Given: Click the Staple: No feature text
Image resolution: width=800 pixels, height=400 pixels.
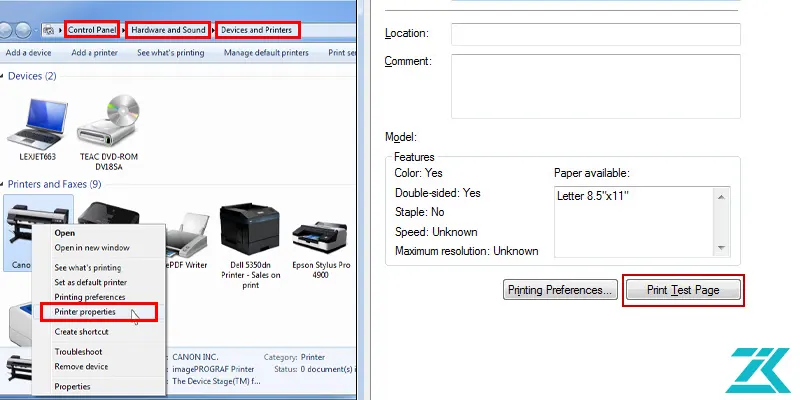Looking at the screenshot, I should (x=419, y=212).
